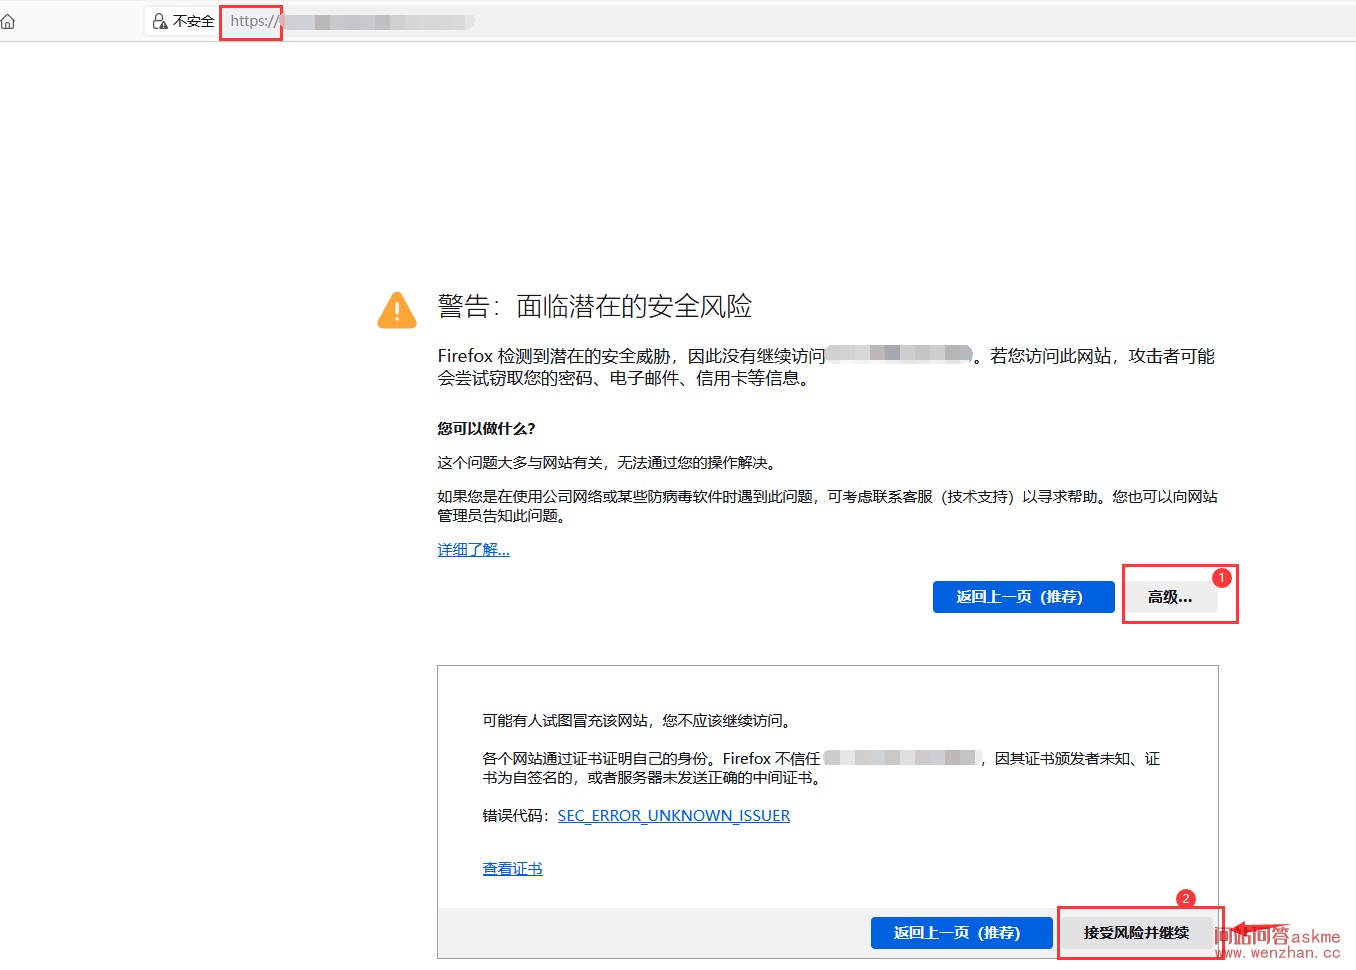Click the 您可以做什么？ subheading

pos(486,429)
